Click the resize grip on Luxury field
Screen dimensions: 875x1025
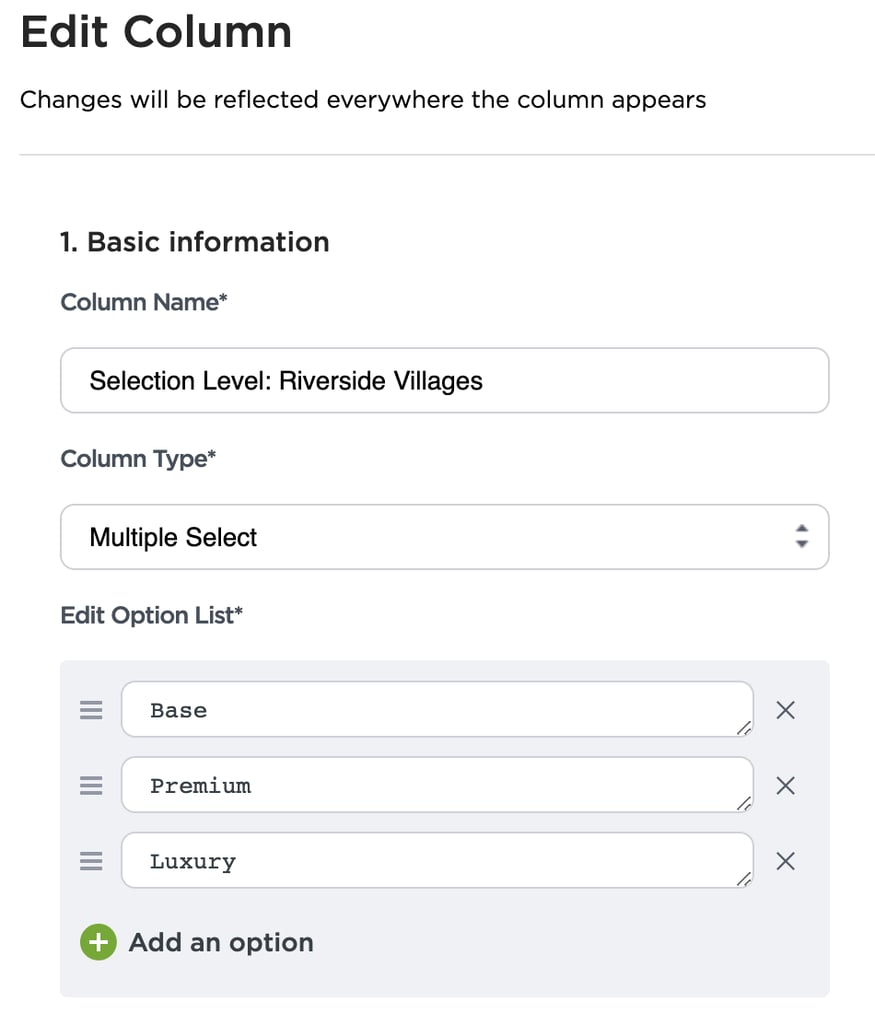[x=744, y=879]
